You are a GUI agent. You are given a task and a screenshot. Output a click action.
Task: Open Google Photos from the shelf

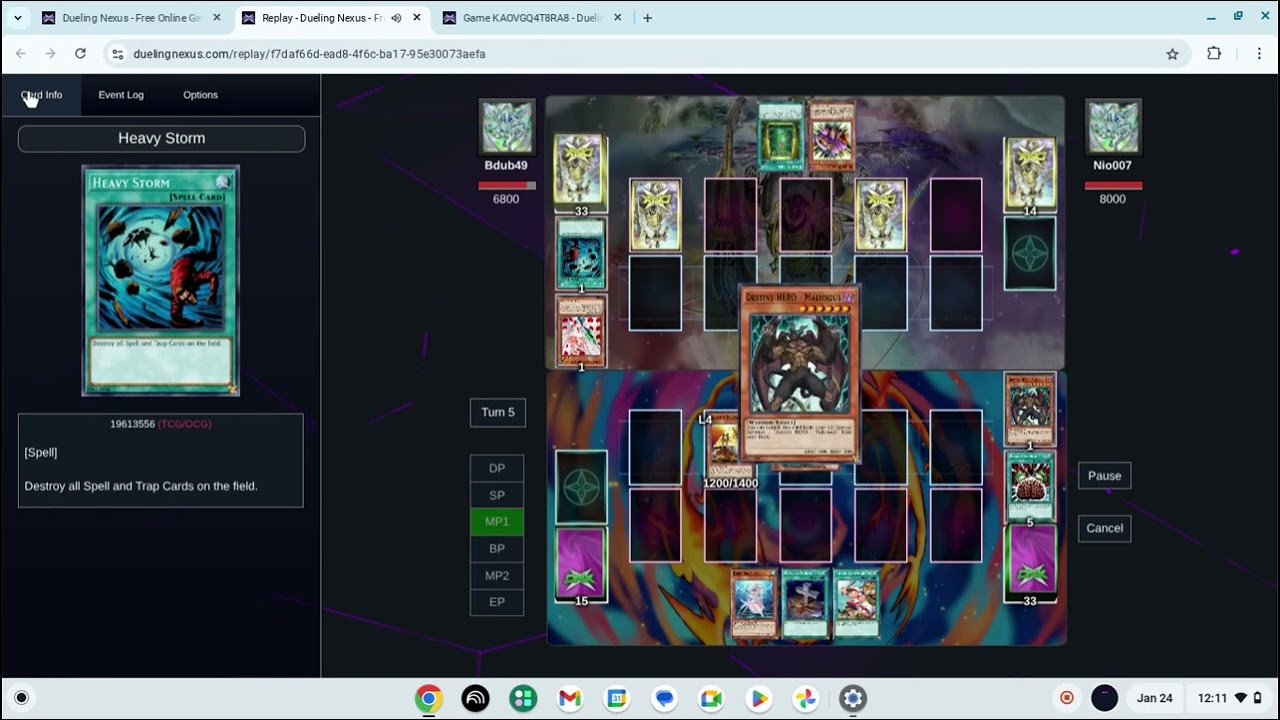click(805, 698)
